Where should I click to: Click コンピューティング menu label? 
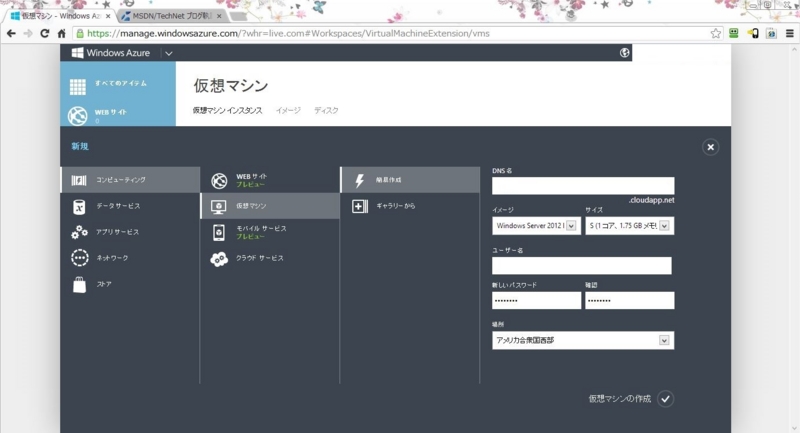pyautogui.click(x=121, y=180)
